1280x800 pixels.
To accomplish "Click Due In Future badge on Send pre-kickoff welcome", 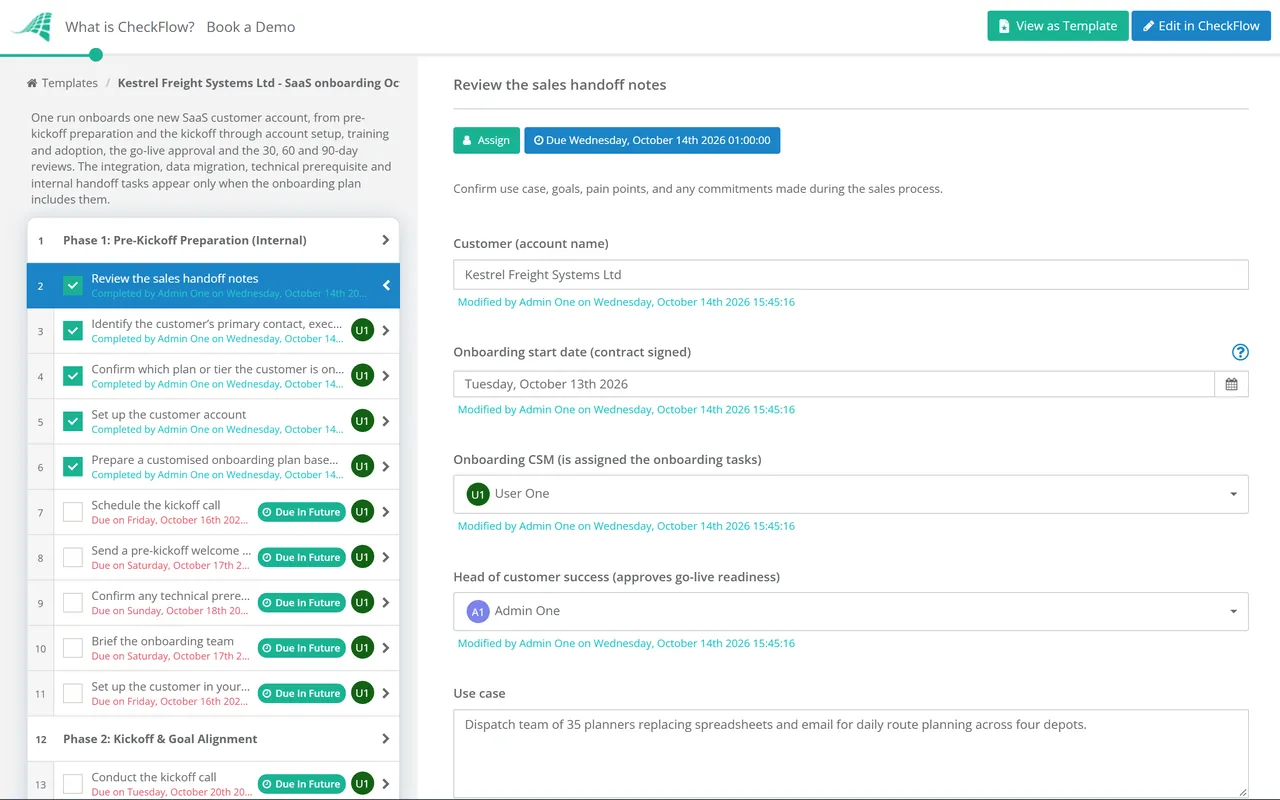I will point(301,557).
